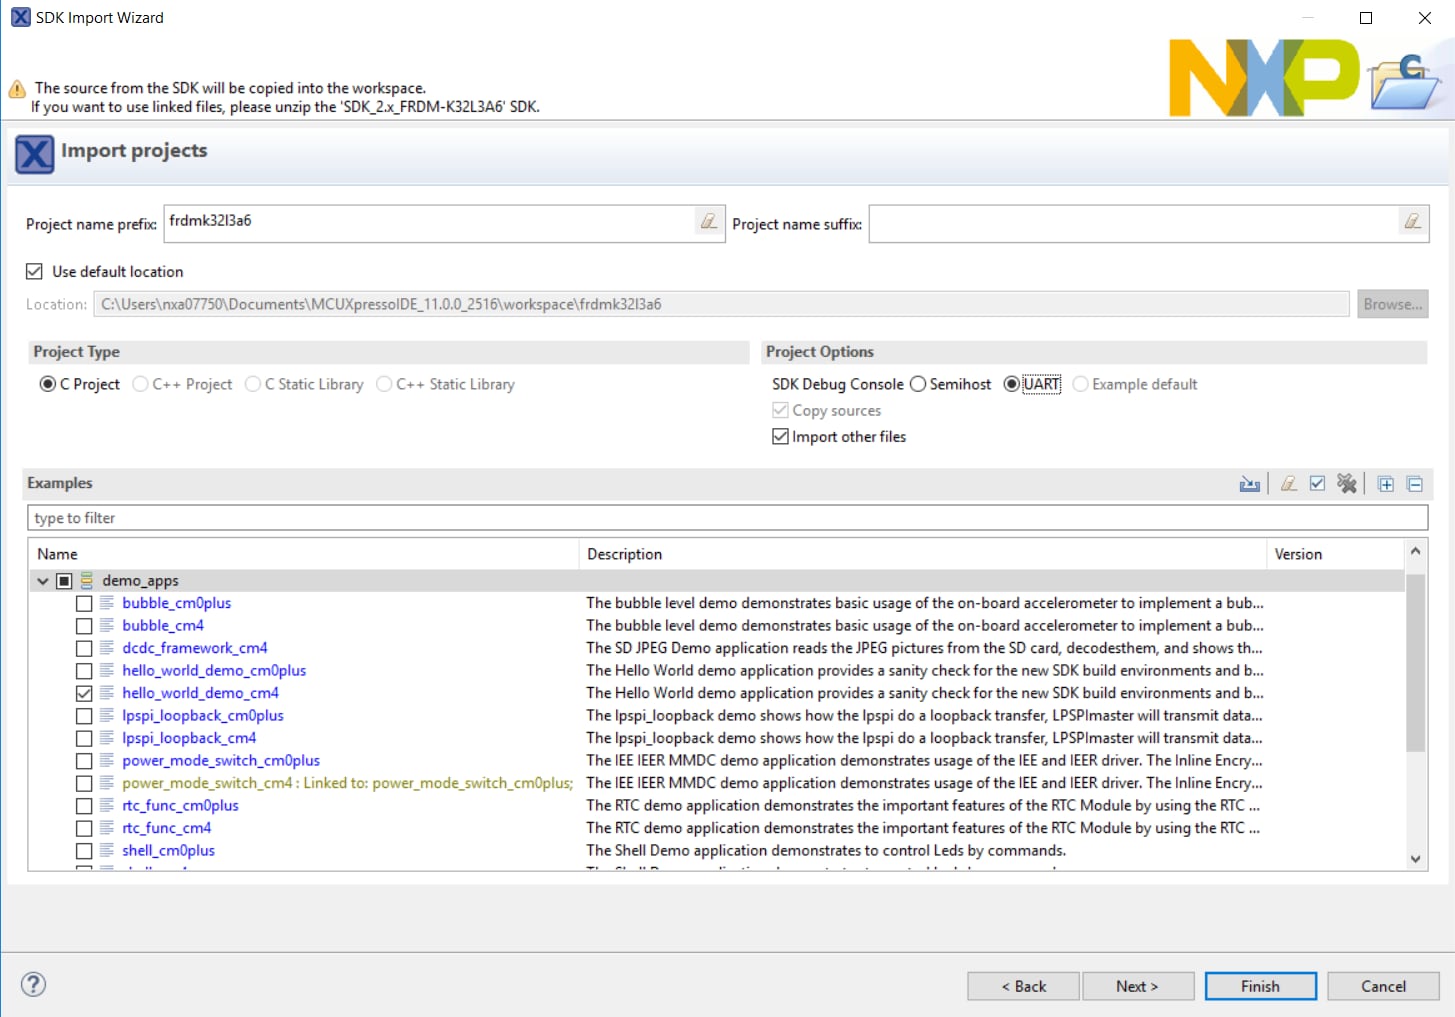The width and height of the screenshot is (1455, 1017).
Task: Toggle the Import other files checkbox
Action: pyautogui.click(x=781, y=437)
